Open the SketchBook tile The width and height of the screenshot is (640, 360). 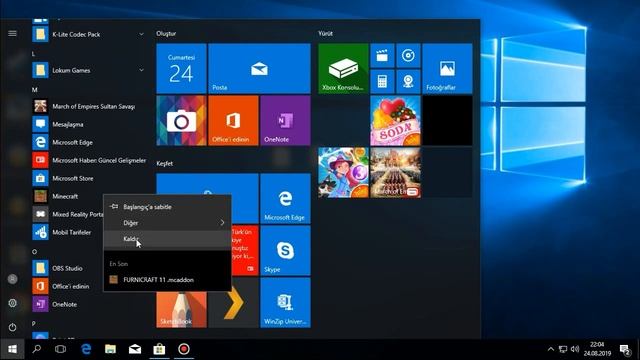pyautogui.click(x=181, y=309)
